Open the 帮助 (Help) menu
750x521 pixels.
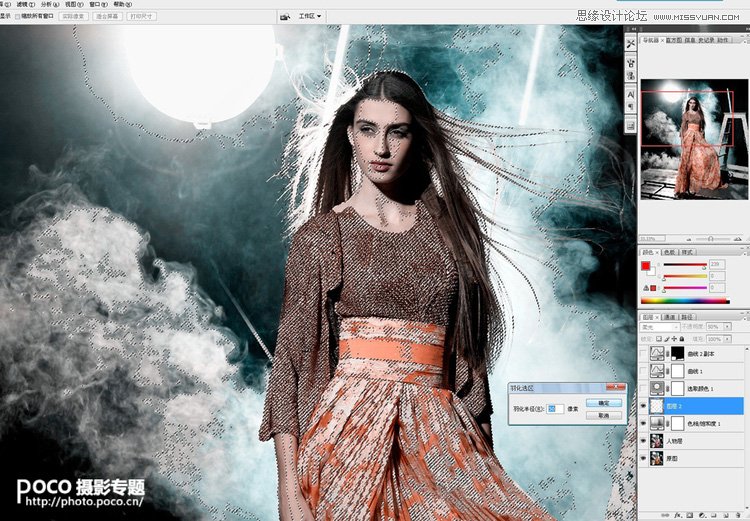click(123, 4)
